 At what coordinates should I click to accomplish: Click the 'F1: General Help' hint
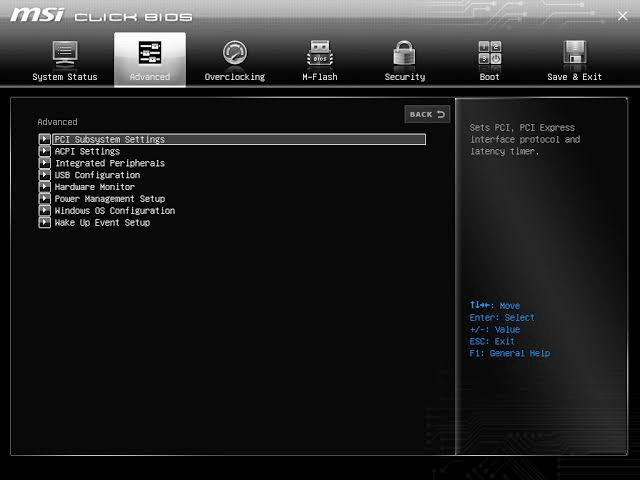pos(509,353)
